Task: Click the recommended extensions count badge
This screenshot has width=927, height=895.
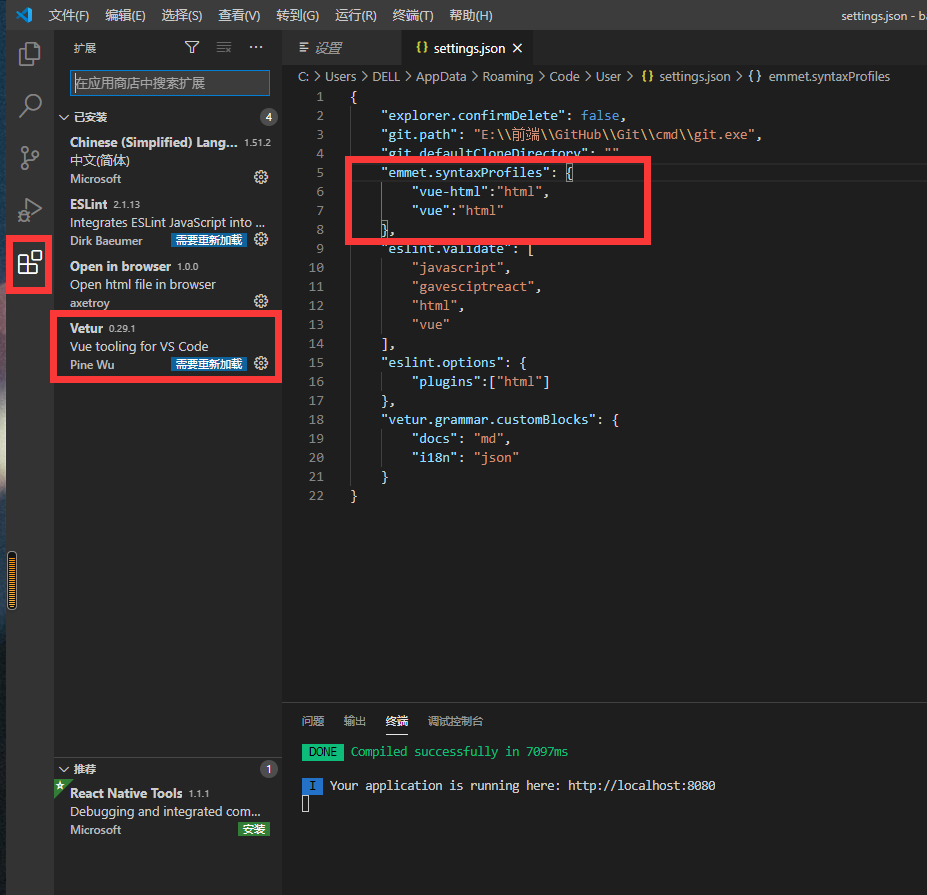Action: [268, 769]
